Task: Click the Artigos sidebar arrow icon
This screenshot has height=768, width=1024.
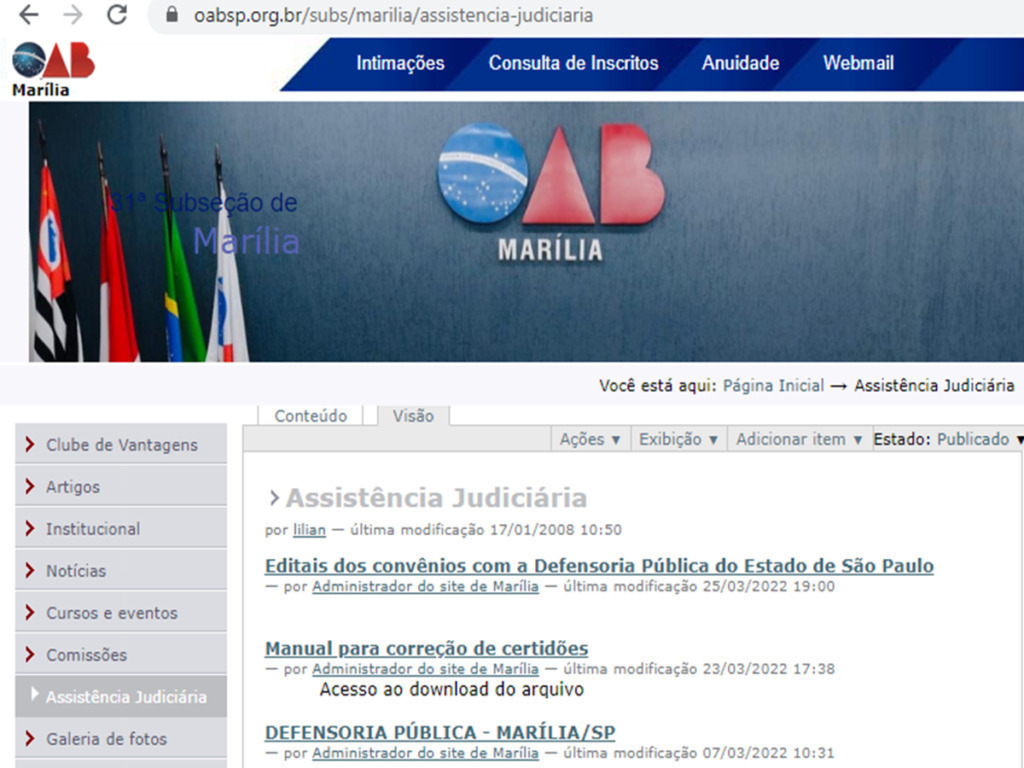Action: [x=33, y=486]
